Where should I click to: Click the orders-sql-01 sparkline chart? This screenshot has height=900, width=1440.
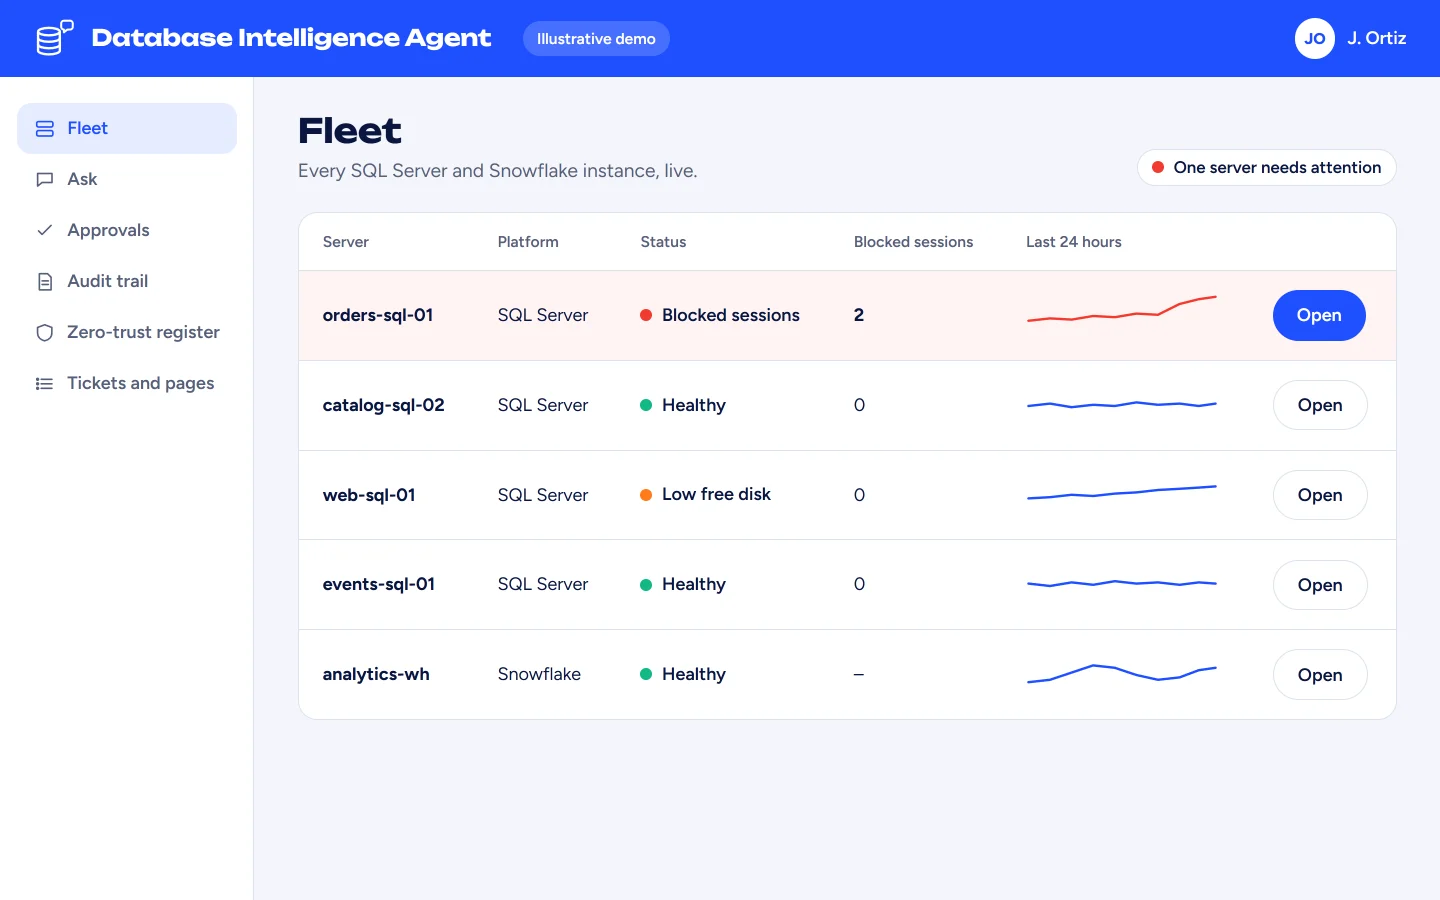[x=1122, y=309]
